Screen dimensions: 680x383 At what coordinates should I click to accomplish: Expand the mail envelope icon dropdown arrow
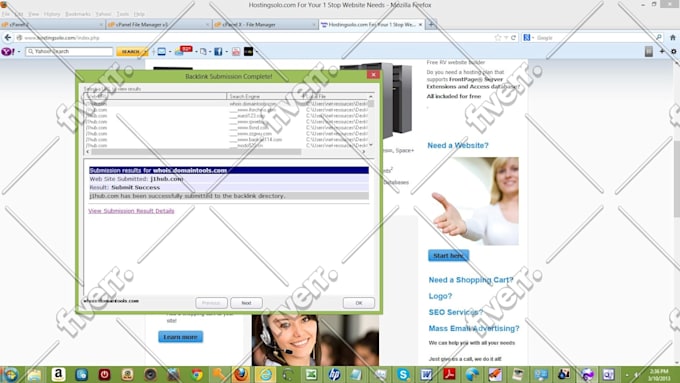tap(170, 52)
